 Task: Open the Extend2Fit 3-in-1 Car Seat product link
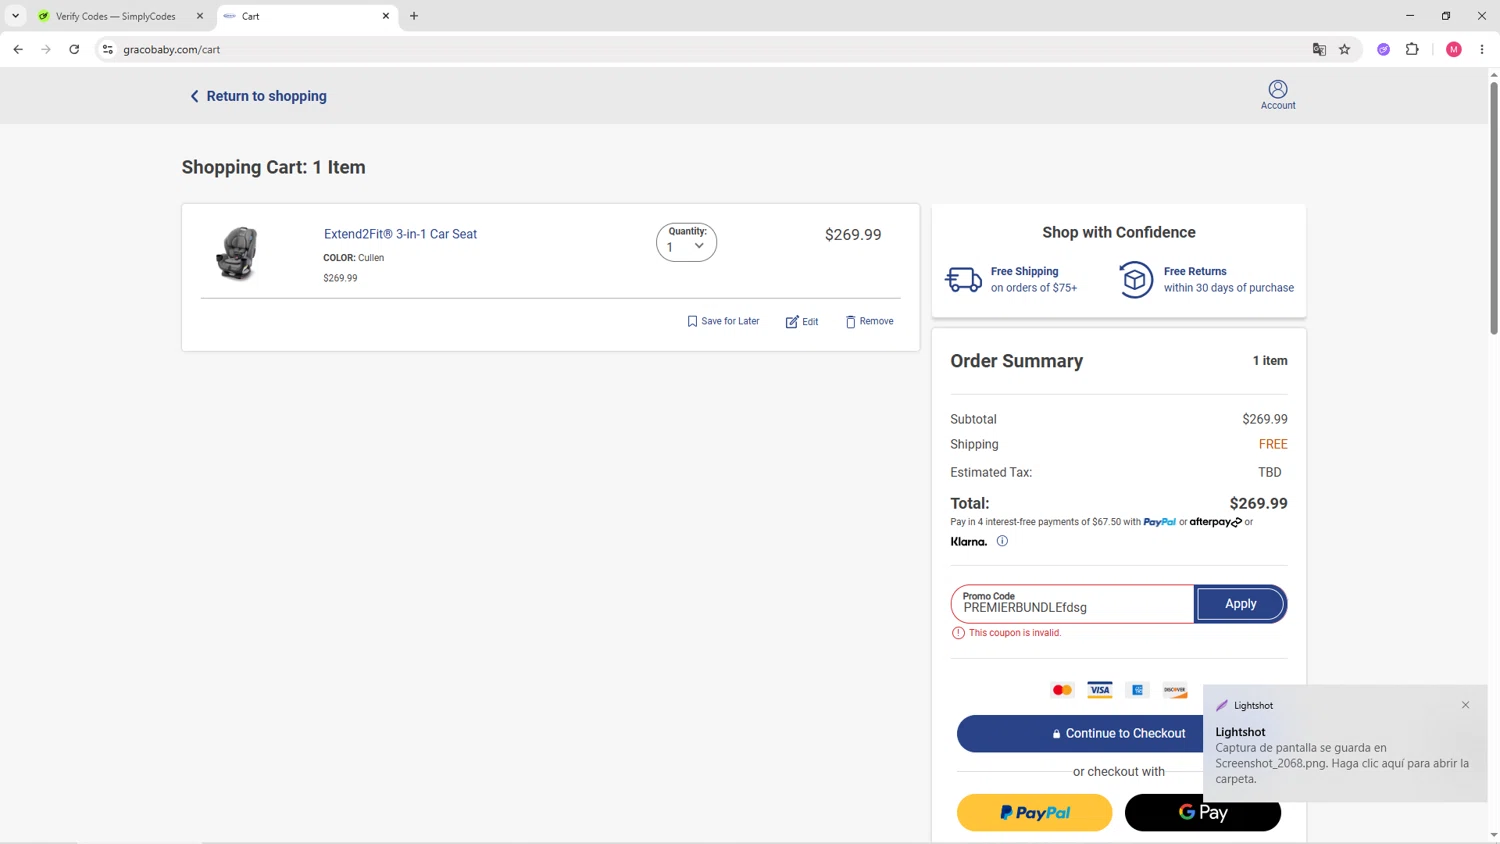(400, 234)
